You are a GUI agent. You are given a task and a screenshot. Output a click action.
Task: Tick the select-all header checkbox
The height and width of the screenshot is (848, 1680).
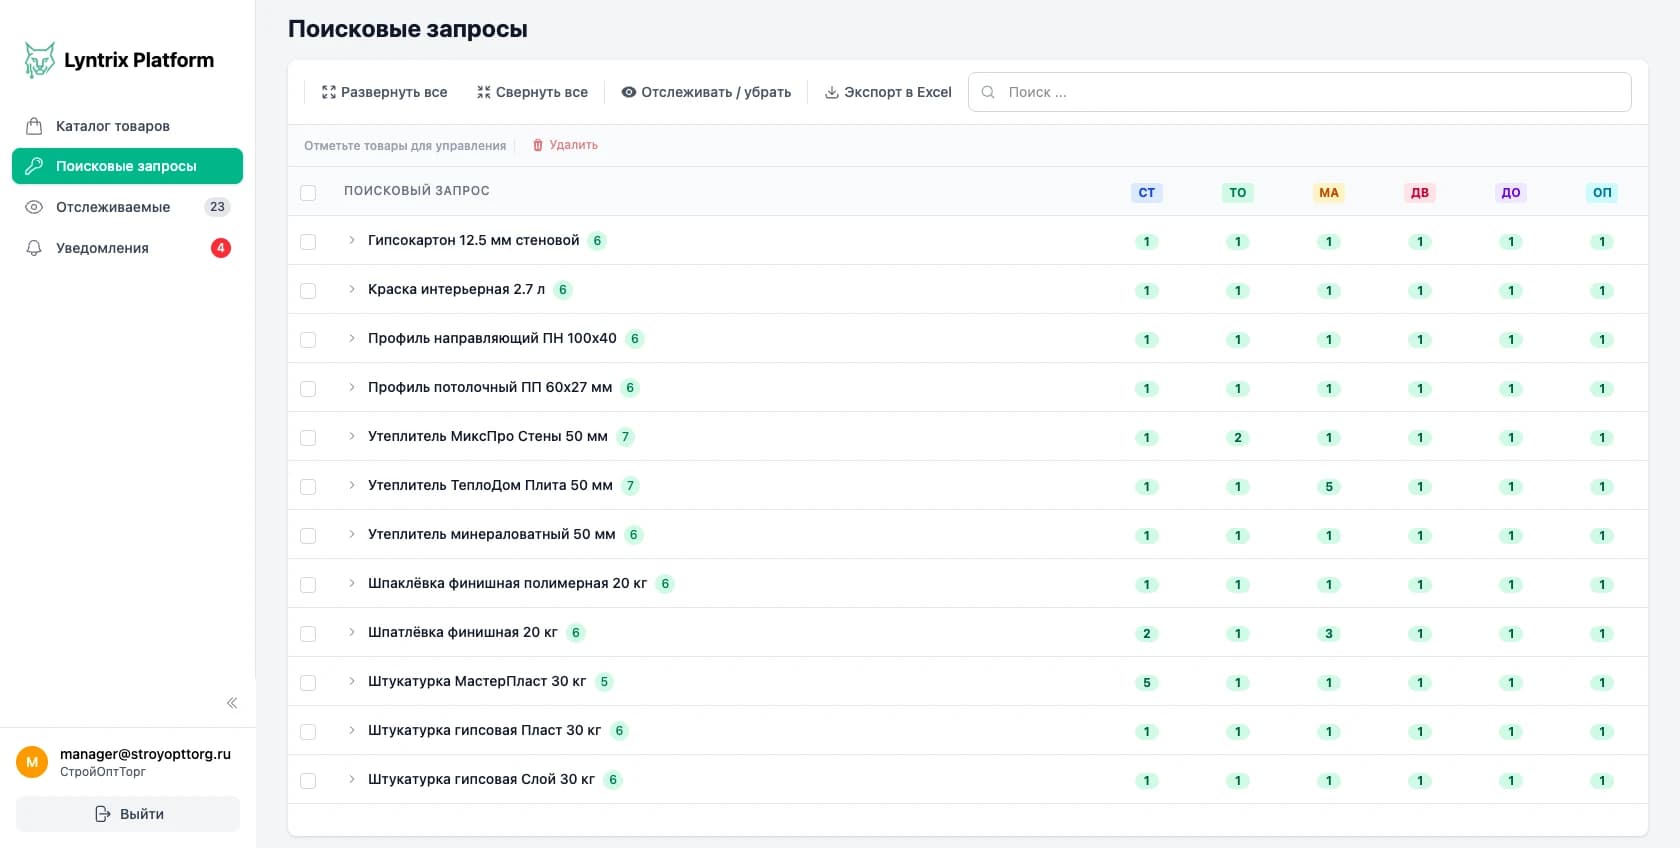click(x=308, y=193)
